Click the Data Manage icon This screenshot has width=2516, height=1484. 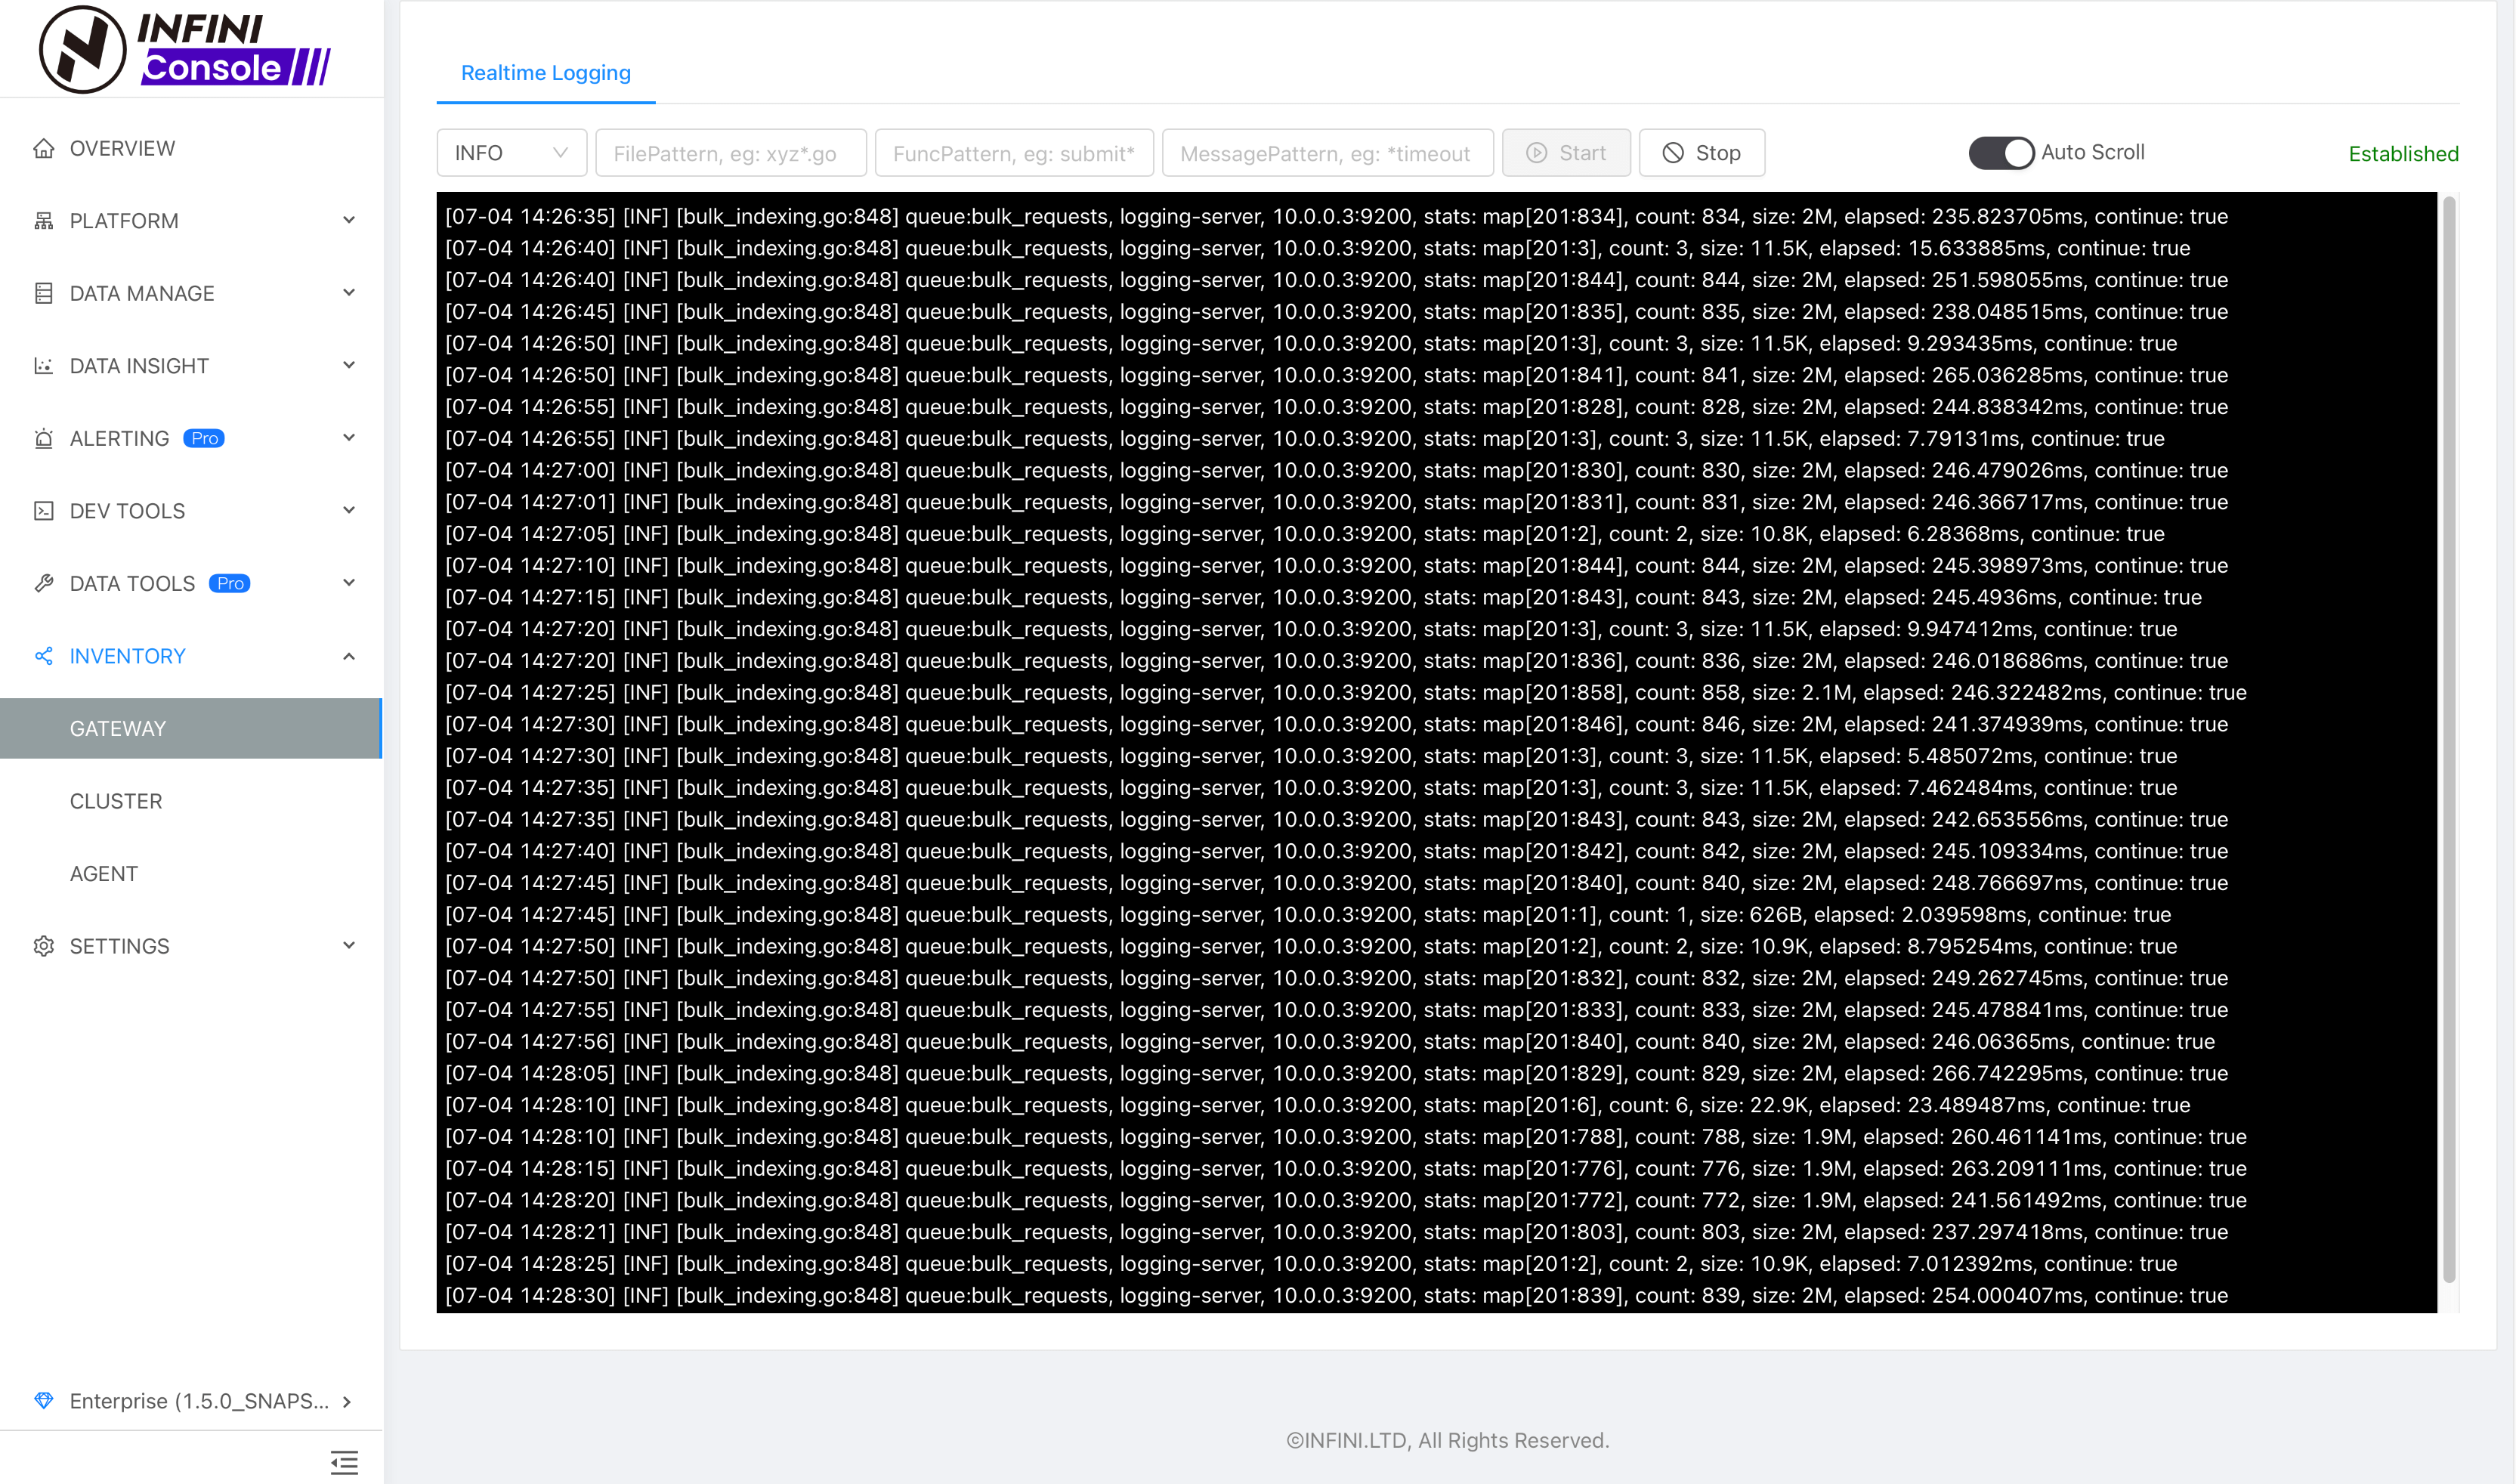(44, 293)
